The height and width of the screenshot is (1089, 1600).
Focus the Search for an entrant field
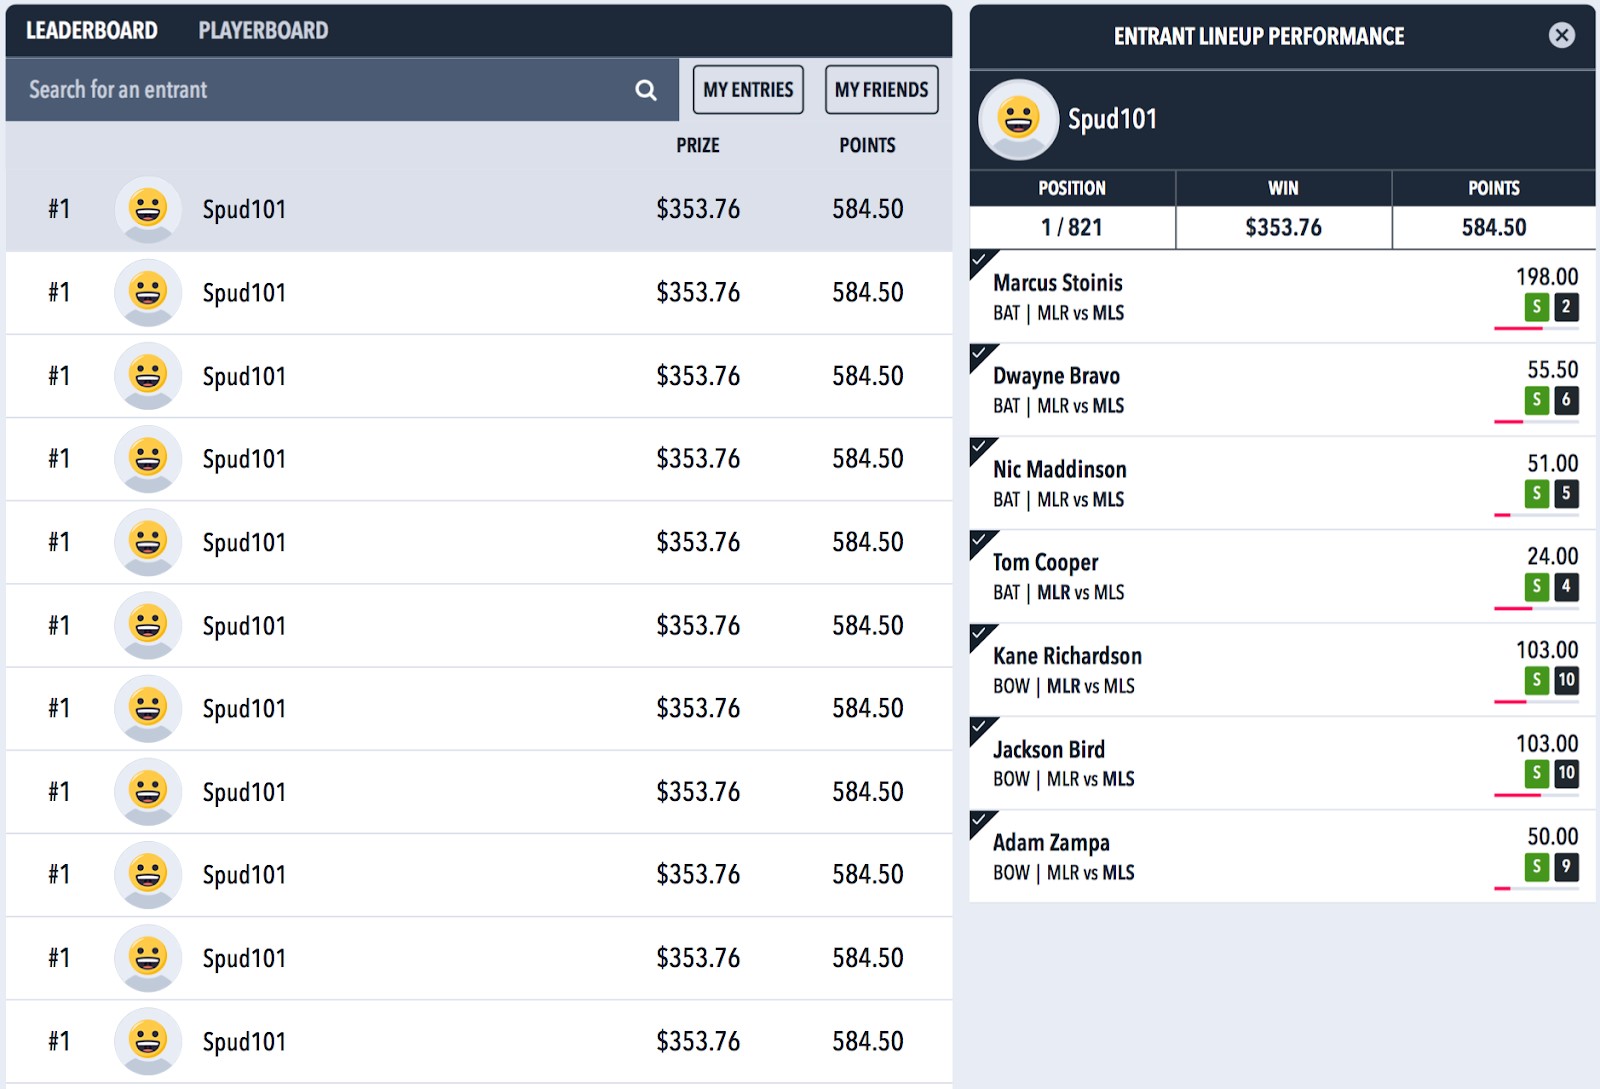tap(342, 90)
